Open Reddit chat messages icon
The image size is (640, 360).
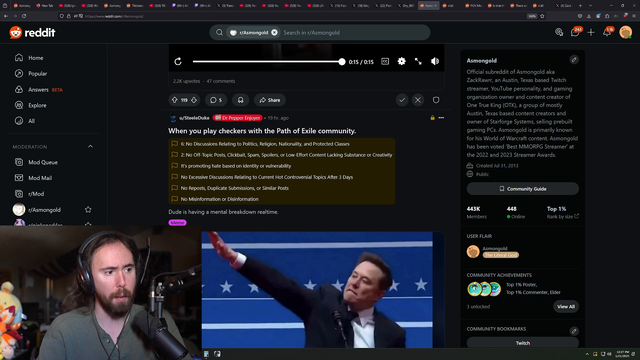(x=575, y=32)
